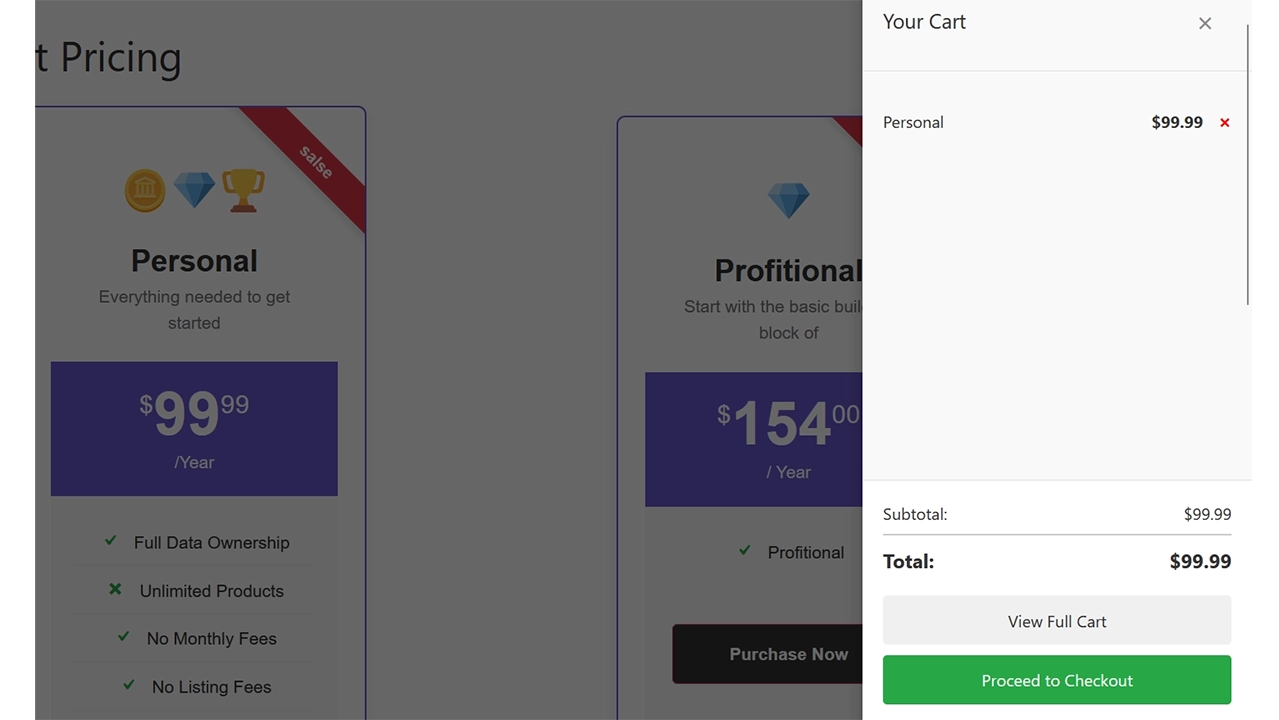Click the Profitional plan title

pyautogui.click(x=787, y=270)
